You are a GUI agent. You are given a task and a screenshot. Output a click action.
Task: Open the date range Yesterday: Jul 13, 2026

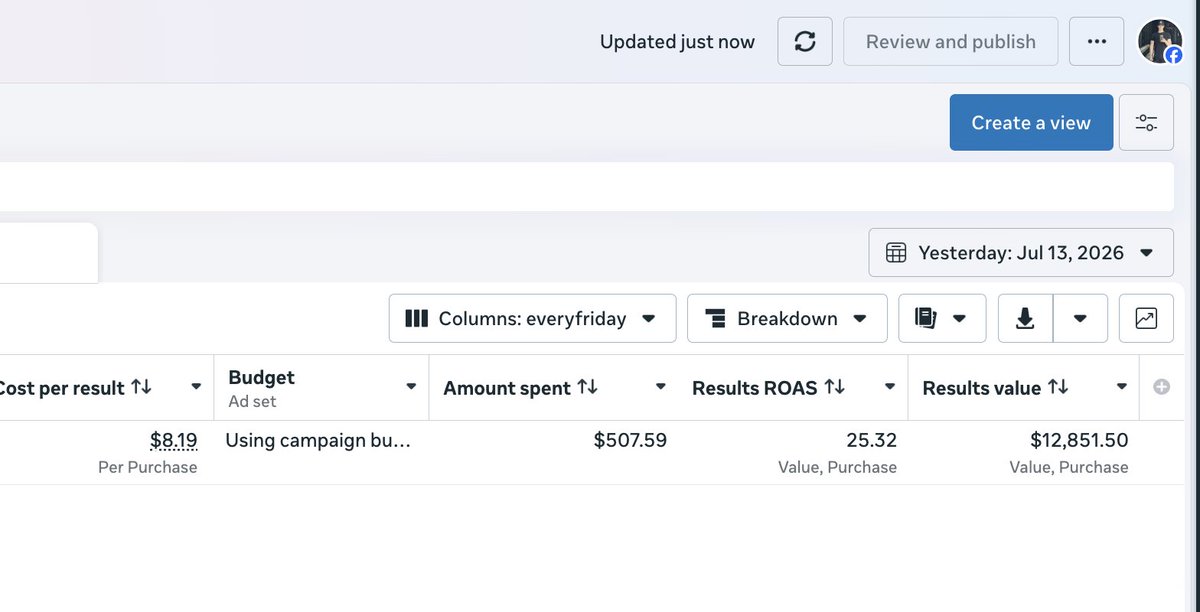click(1021, 253)
